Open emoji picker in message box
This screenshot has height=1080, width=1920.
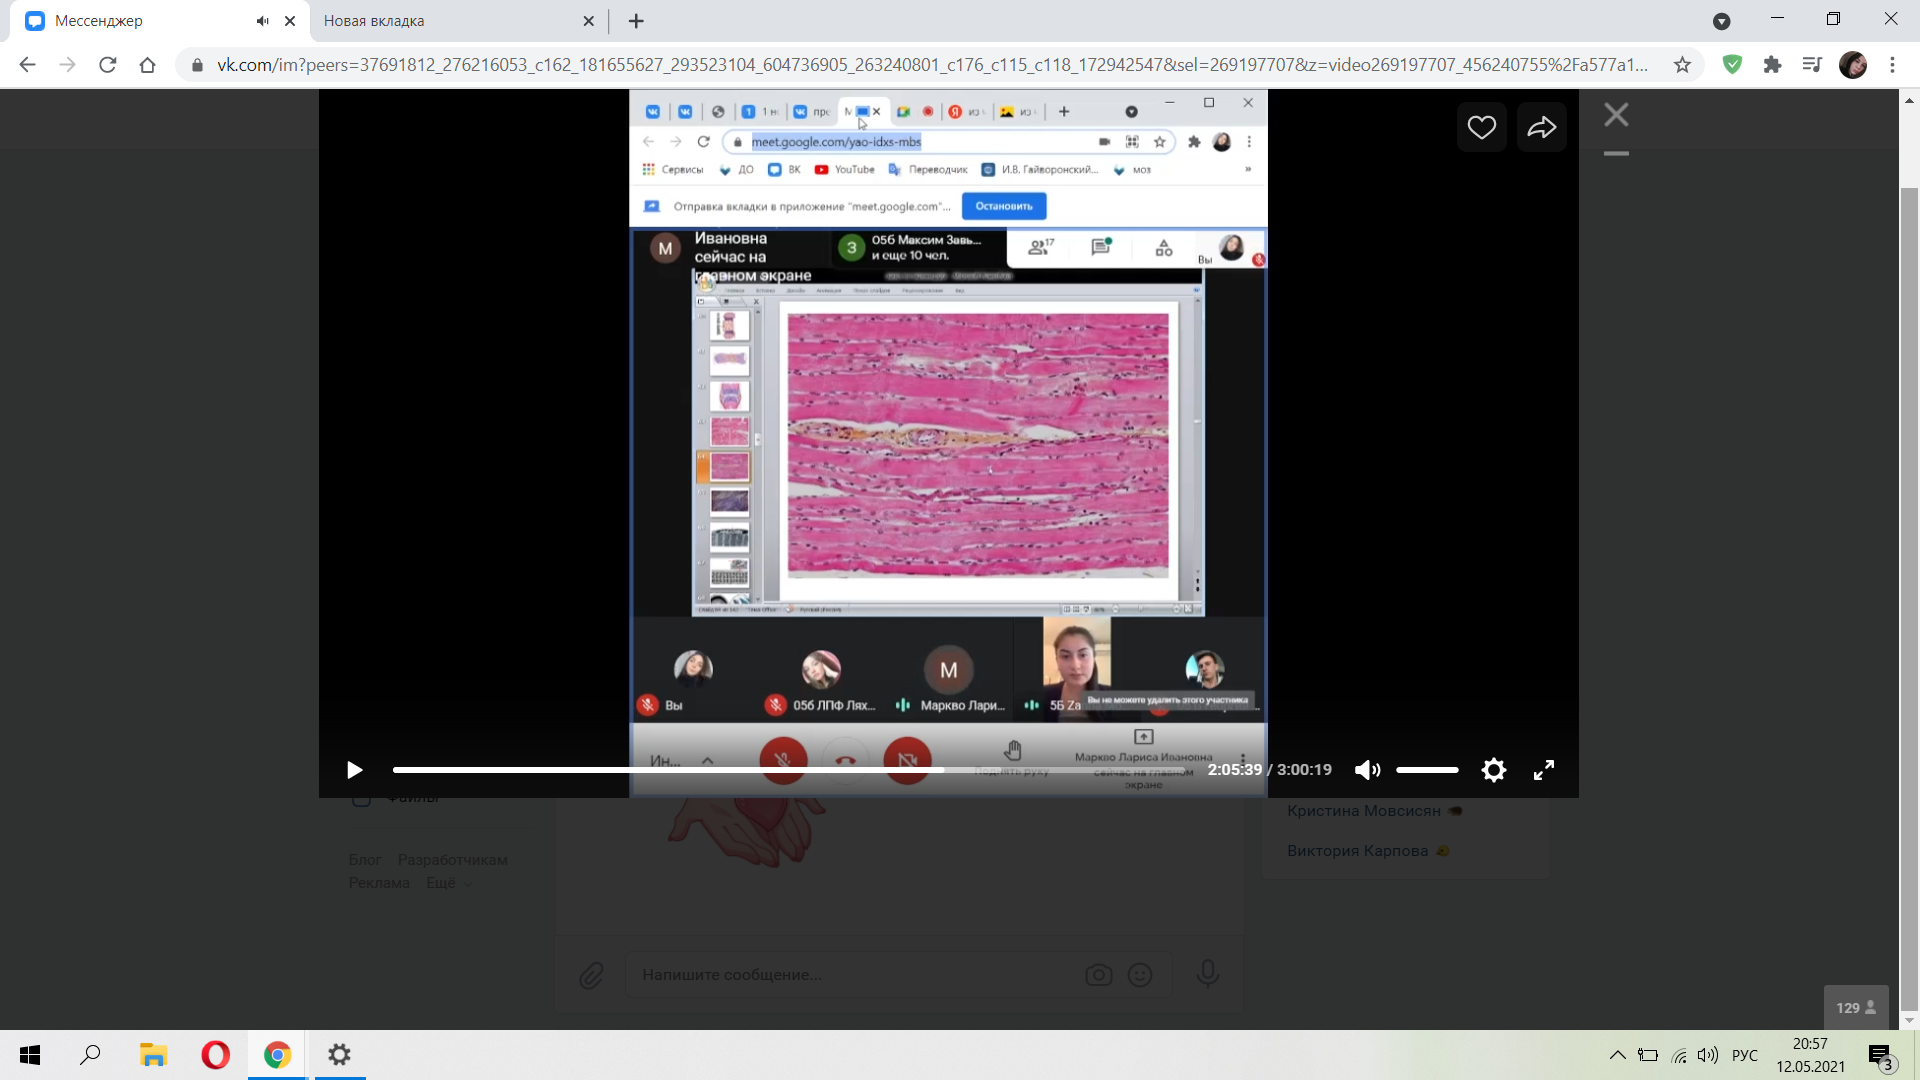pos(1140,975)
